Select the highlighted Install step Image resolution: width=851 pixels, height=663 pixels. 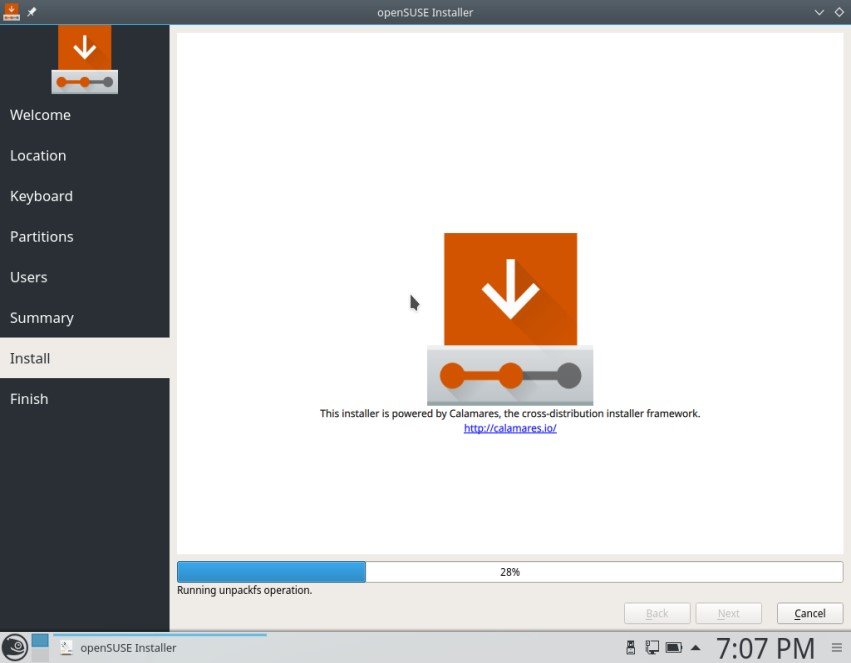[85, 358]
